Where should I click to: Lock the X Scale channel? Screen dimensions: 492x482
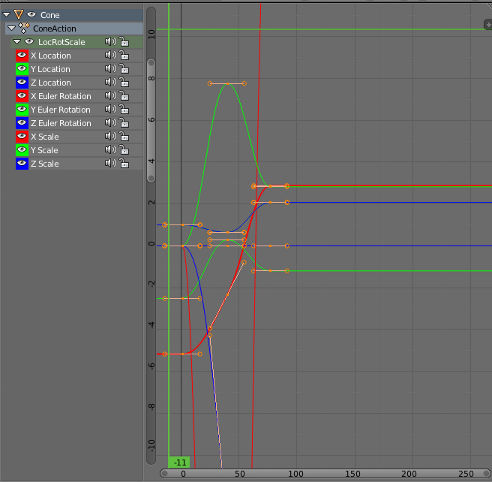[x=124, y=136]
